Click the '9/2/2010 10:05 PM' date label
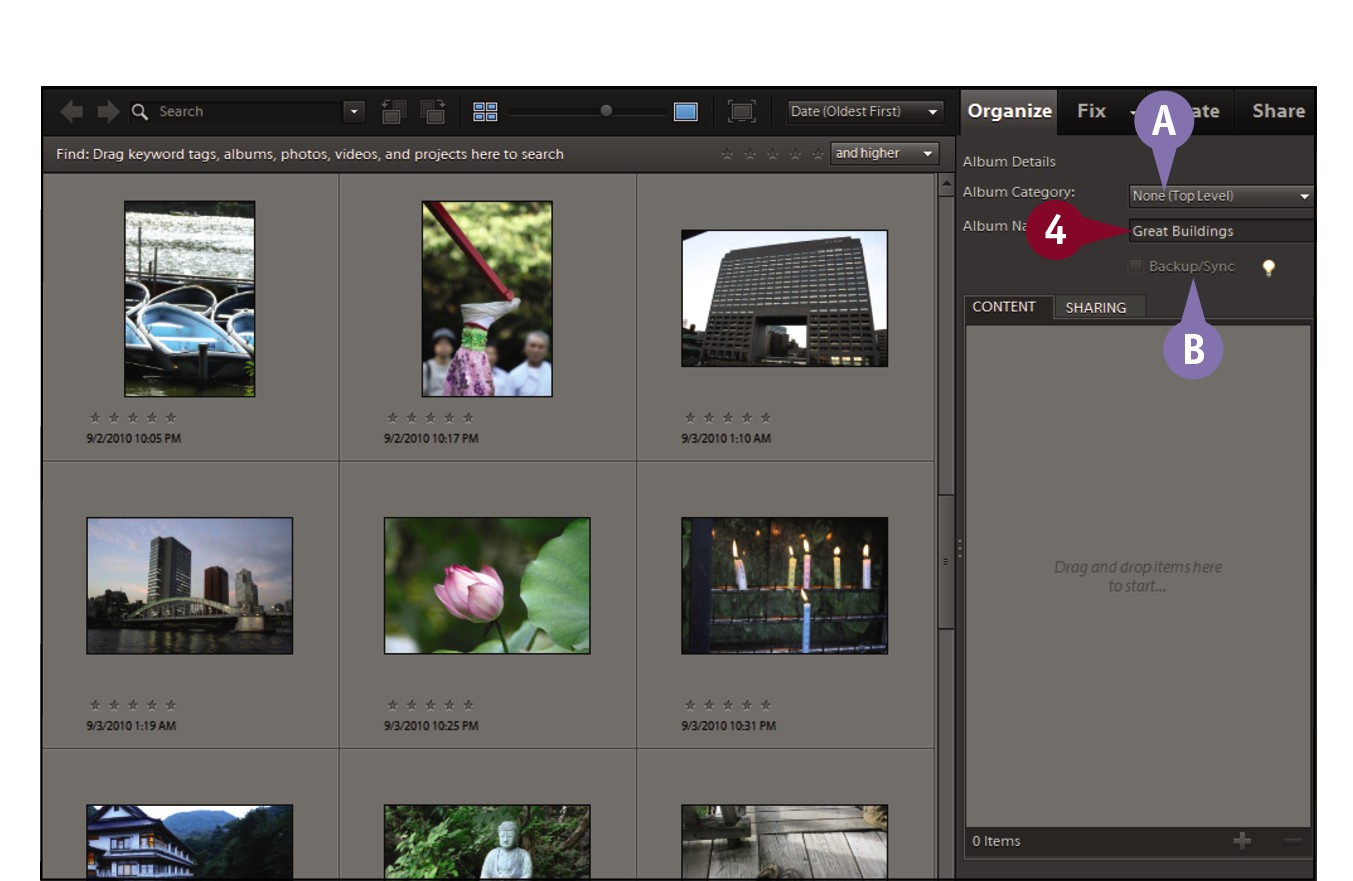 click(x=134, y=439)
